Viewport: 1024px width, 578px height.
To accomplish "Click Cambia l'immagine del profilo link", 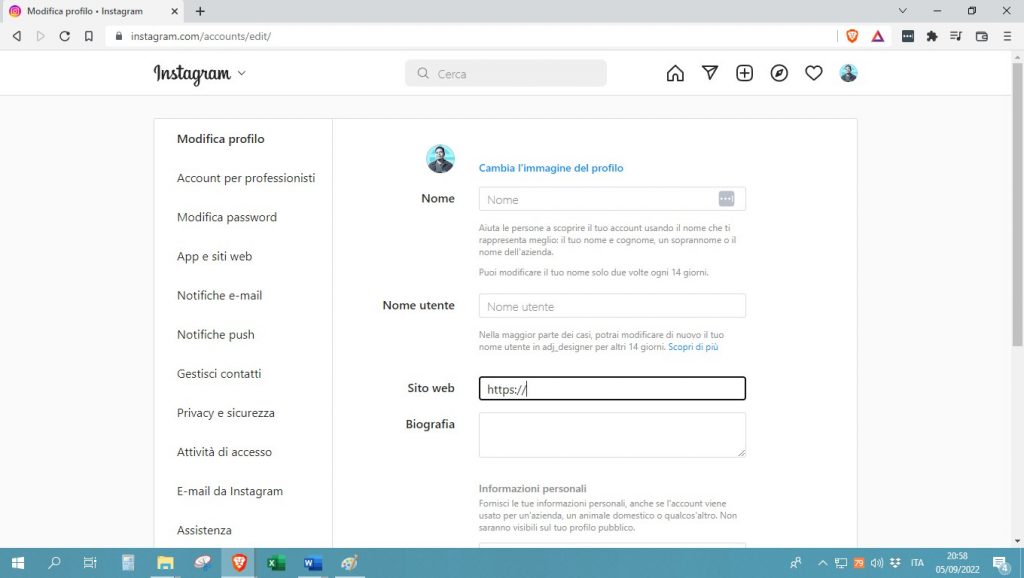I will click(x=551, y=168).
